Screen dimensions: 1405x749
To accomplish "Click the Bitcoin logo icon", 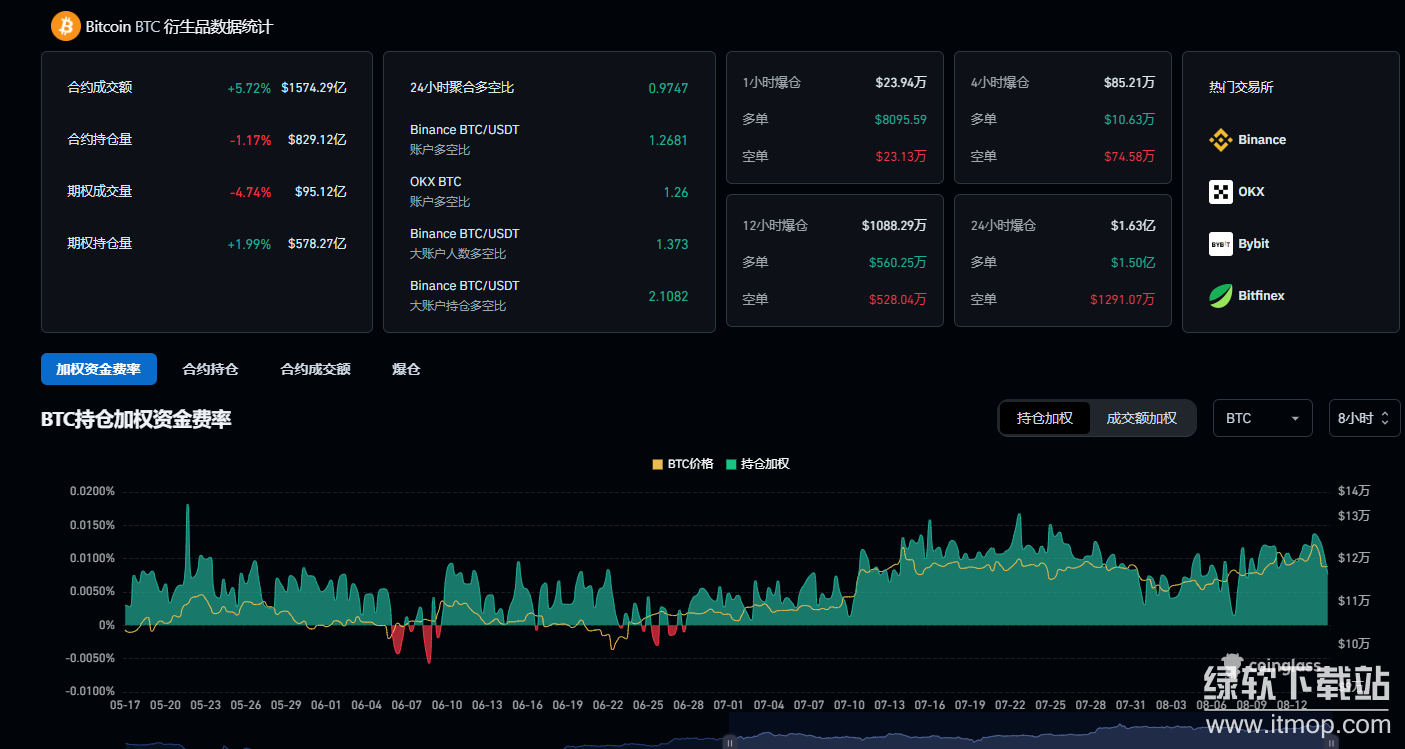I will (66, 26).
